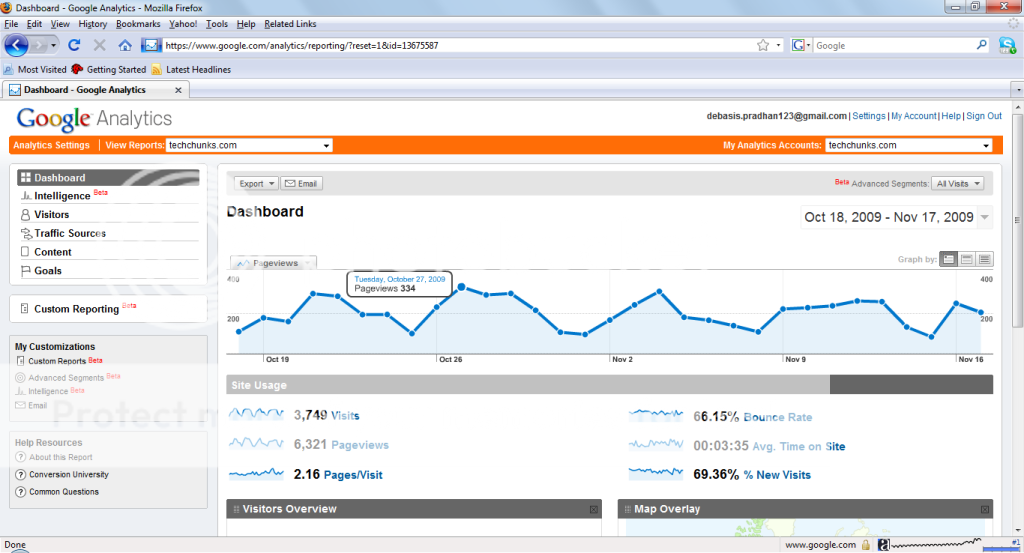1024x553 pixels.
Task: Open the Visits site usage link
Action: tap(345, 415)
